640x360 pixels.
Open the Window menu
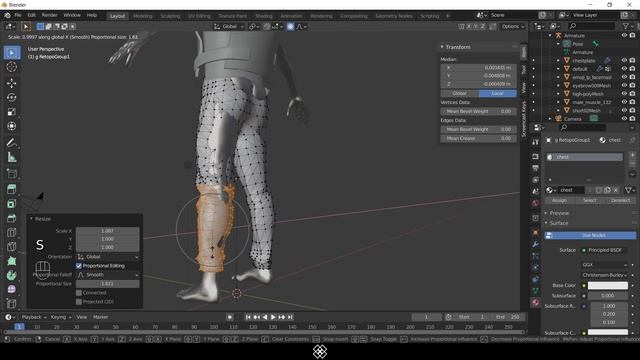[x=72, y=15]
